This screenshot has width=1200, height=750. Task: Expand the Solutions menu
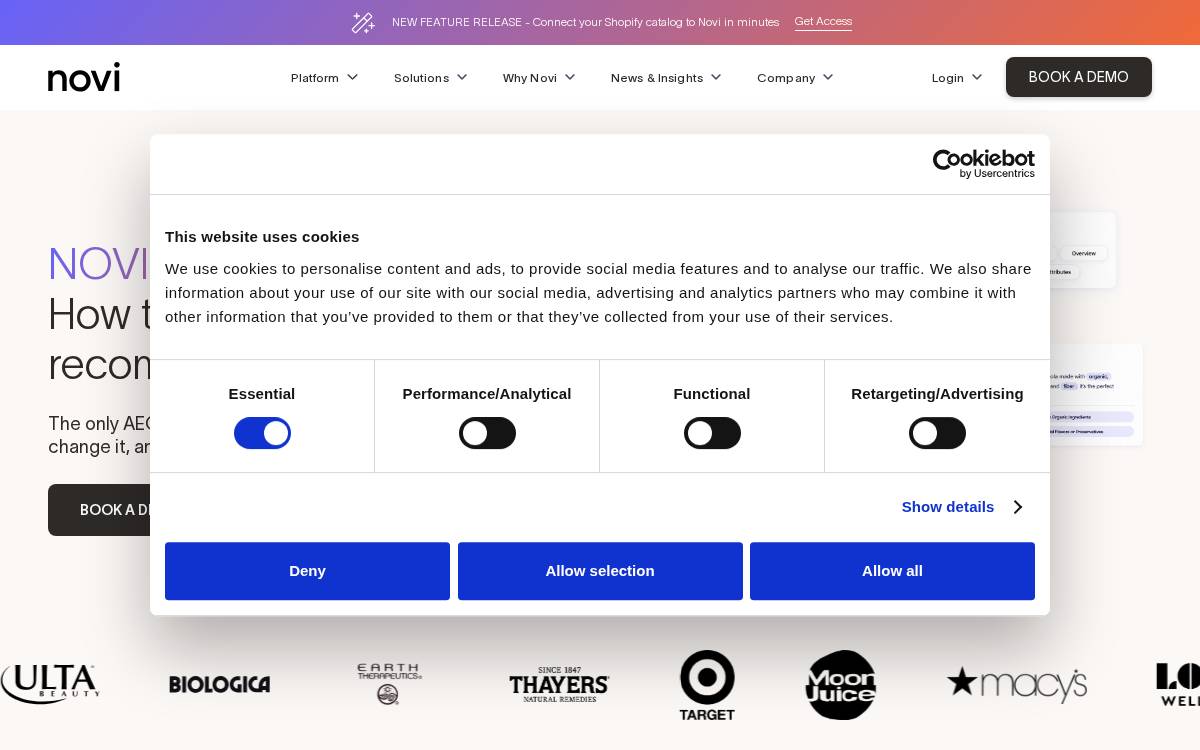430,77
